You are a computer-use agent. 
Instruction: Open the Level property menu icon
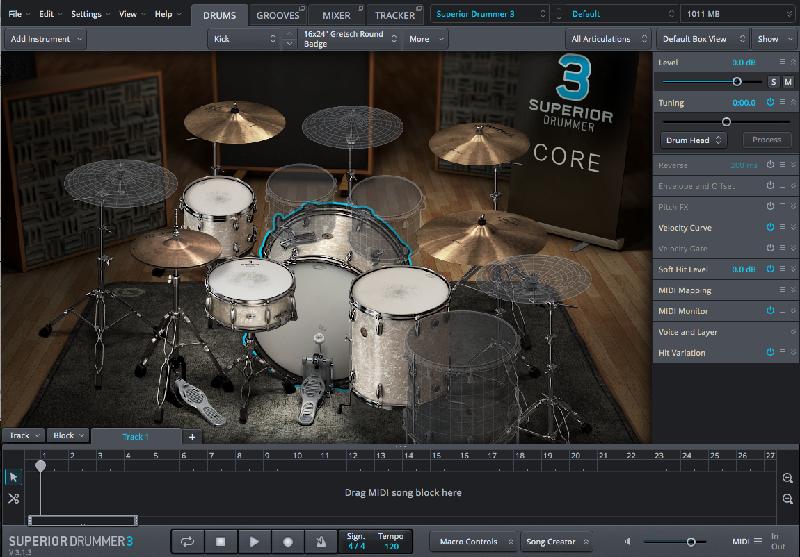click(x=782, y=62)
